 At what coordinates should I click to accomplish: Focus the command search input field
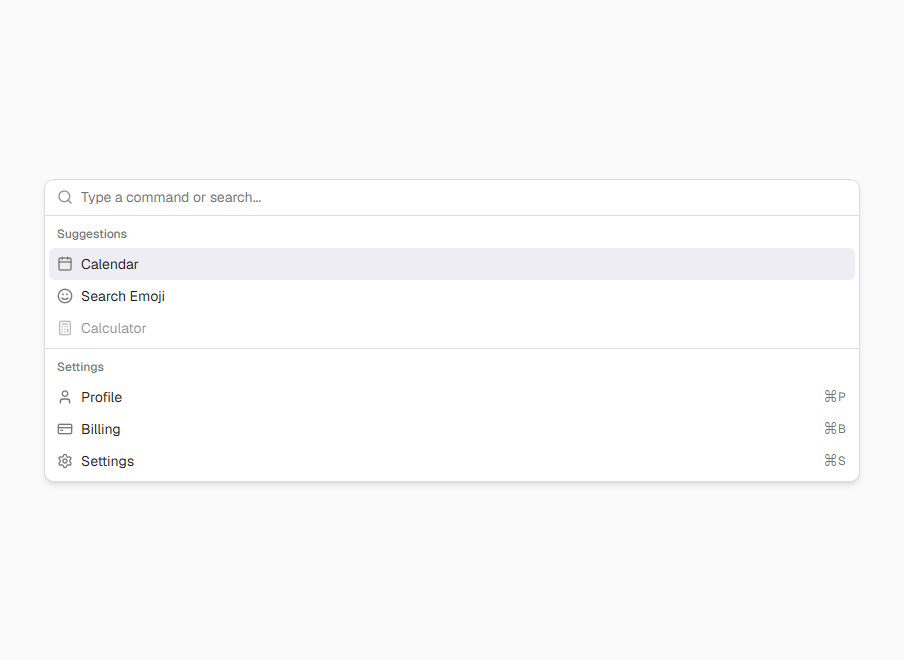point(466,197)
